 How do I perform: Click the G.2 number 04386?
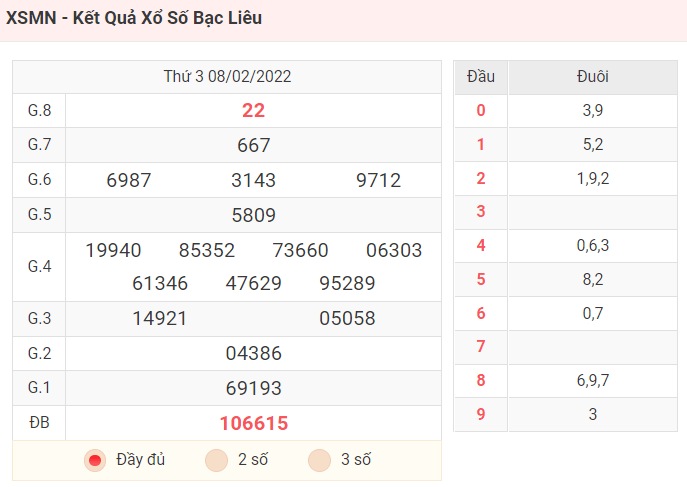254,353
